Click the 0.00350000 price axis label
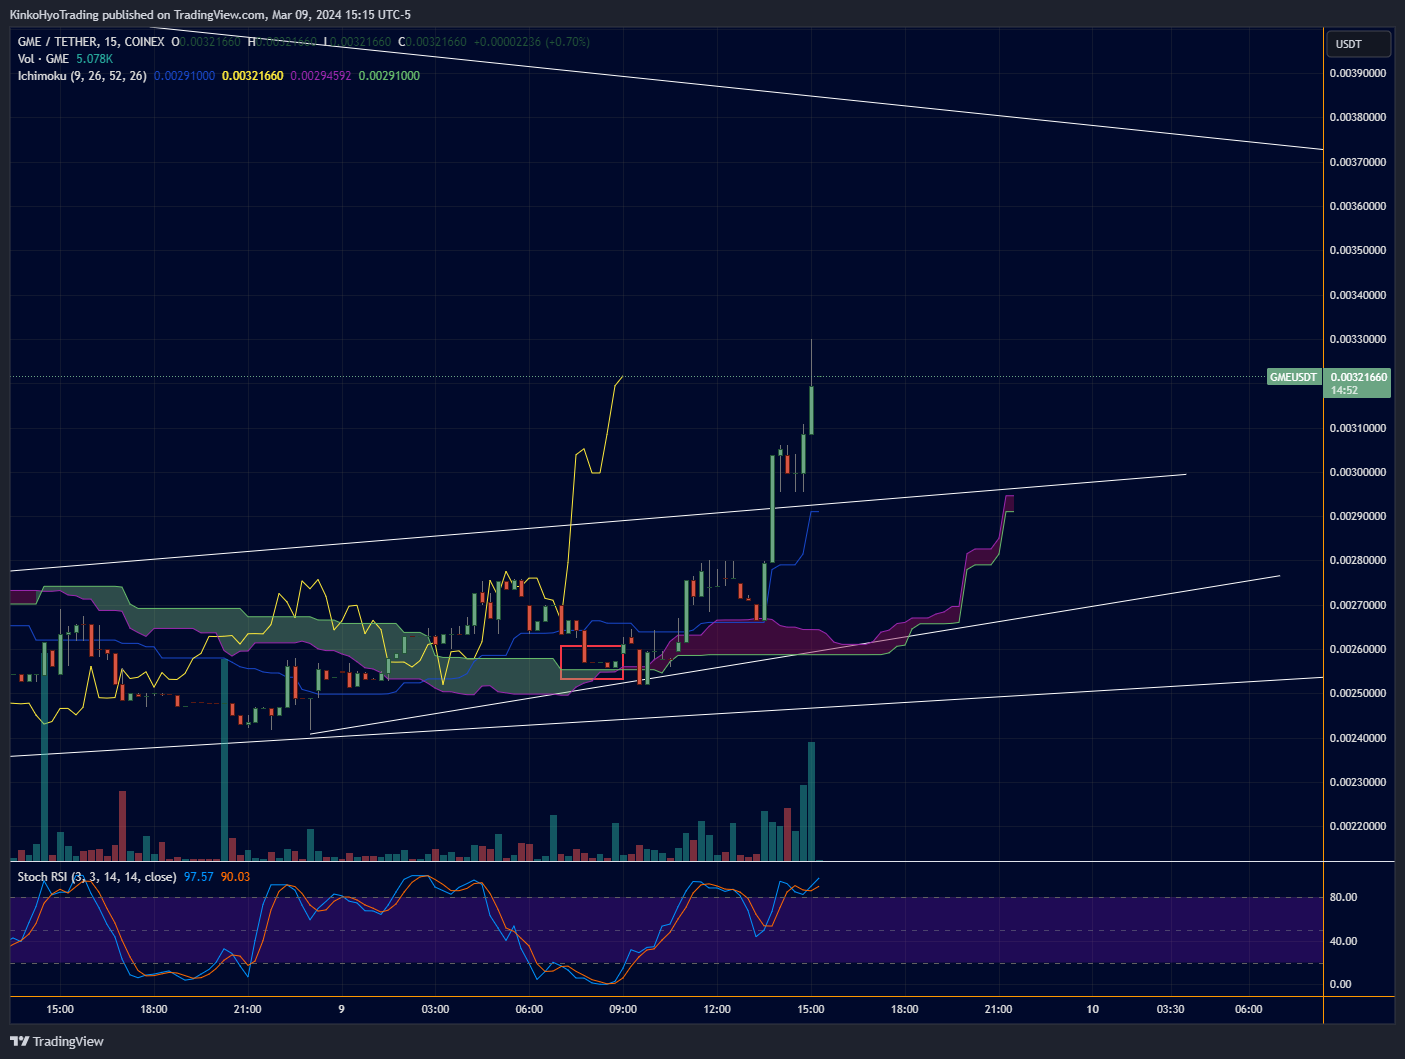Image resolution: width=1405 pixels, height=1059 pixels. tap(1357, 250)
